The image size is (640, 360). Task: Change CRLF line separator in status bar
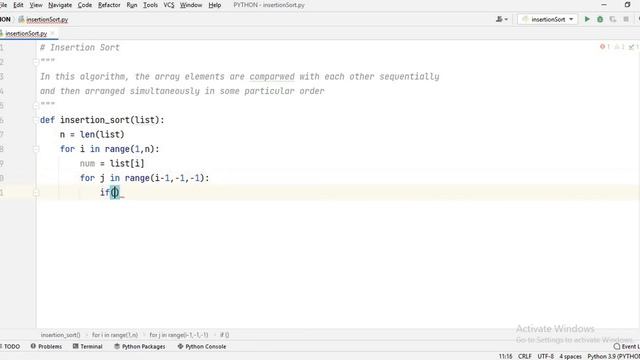524,356
